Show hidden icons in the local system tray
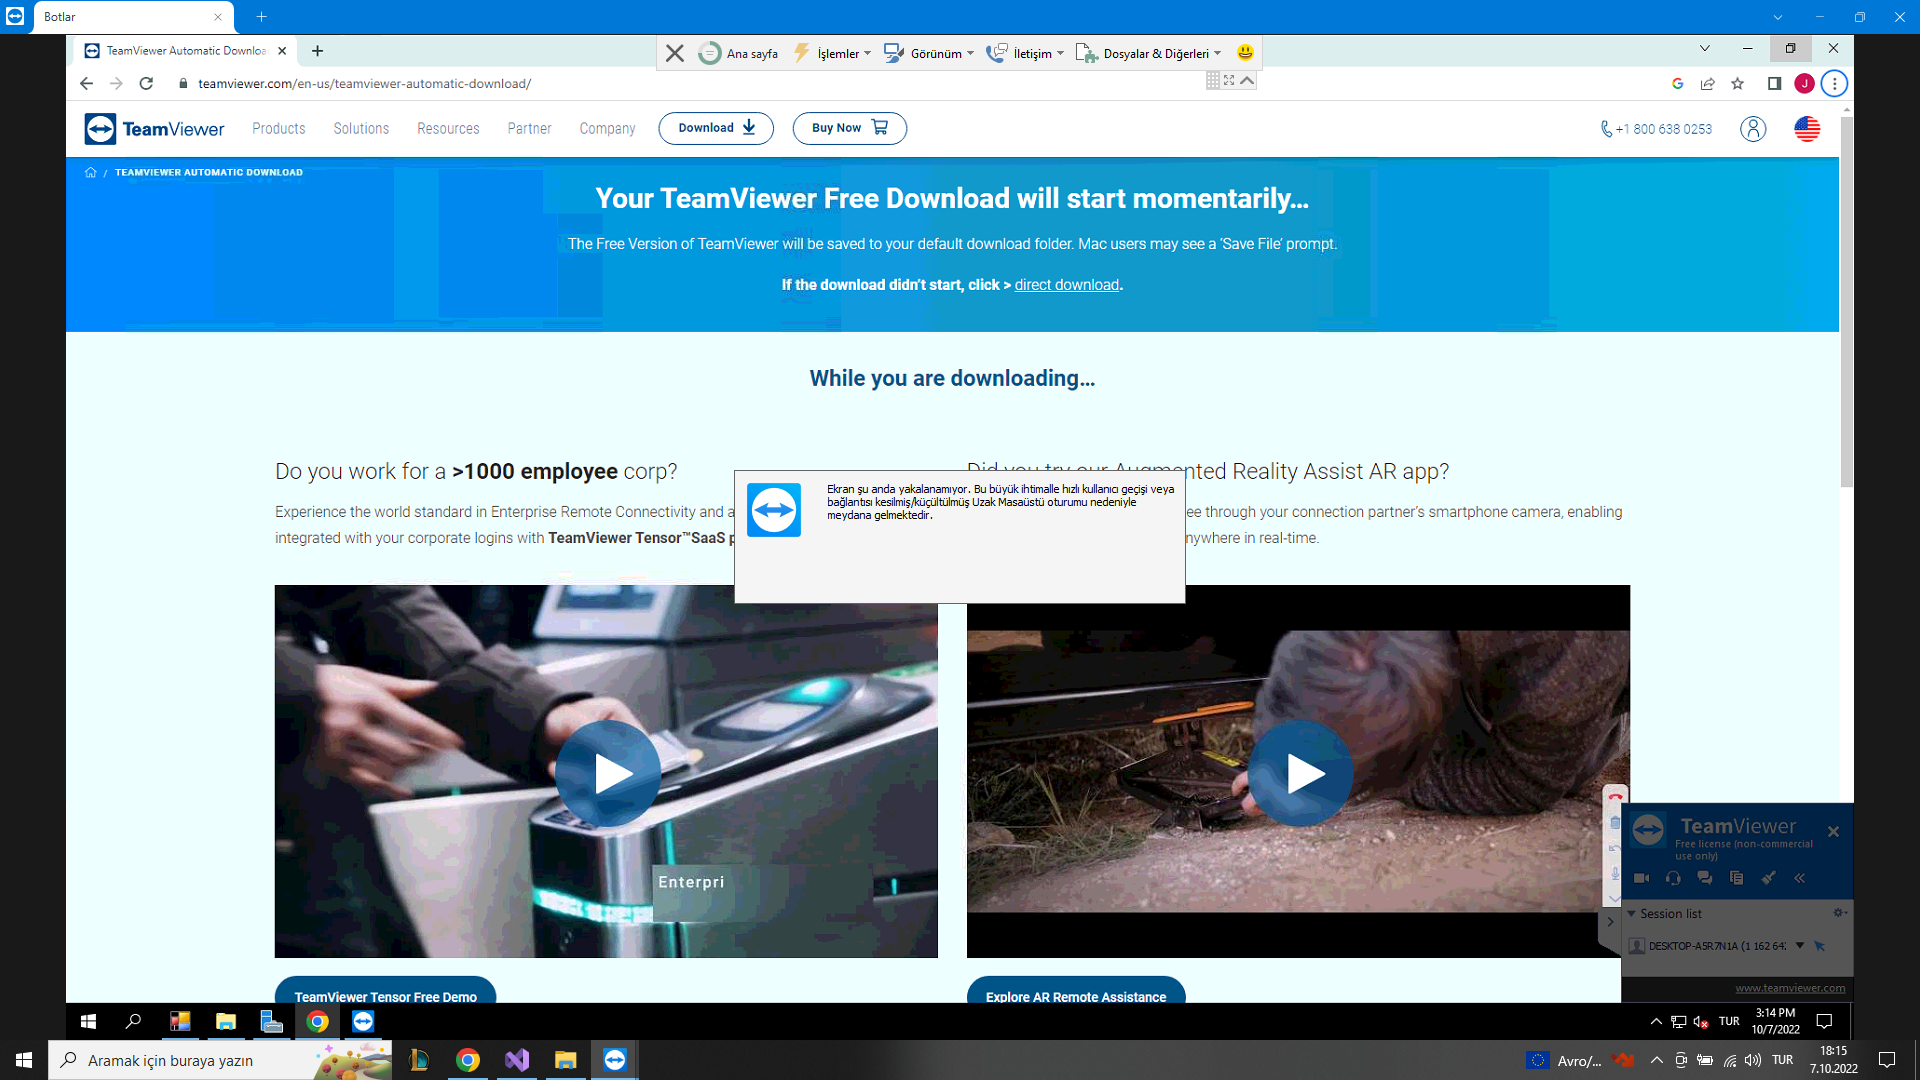Image resolution: width=1920 pixels, height=1080 pixels. (1657, 1060)
